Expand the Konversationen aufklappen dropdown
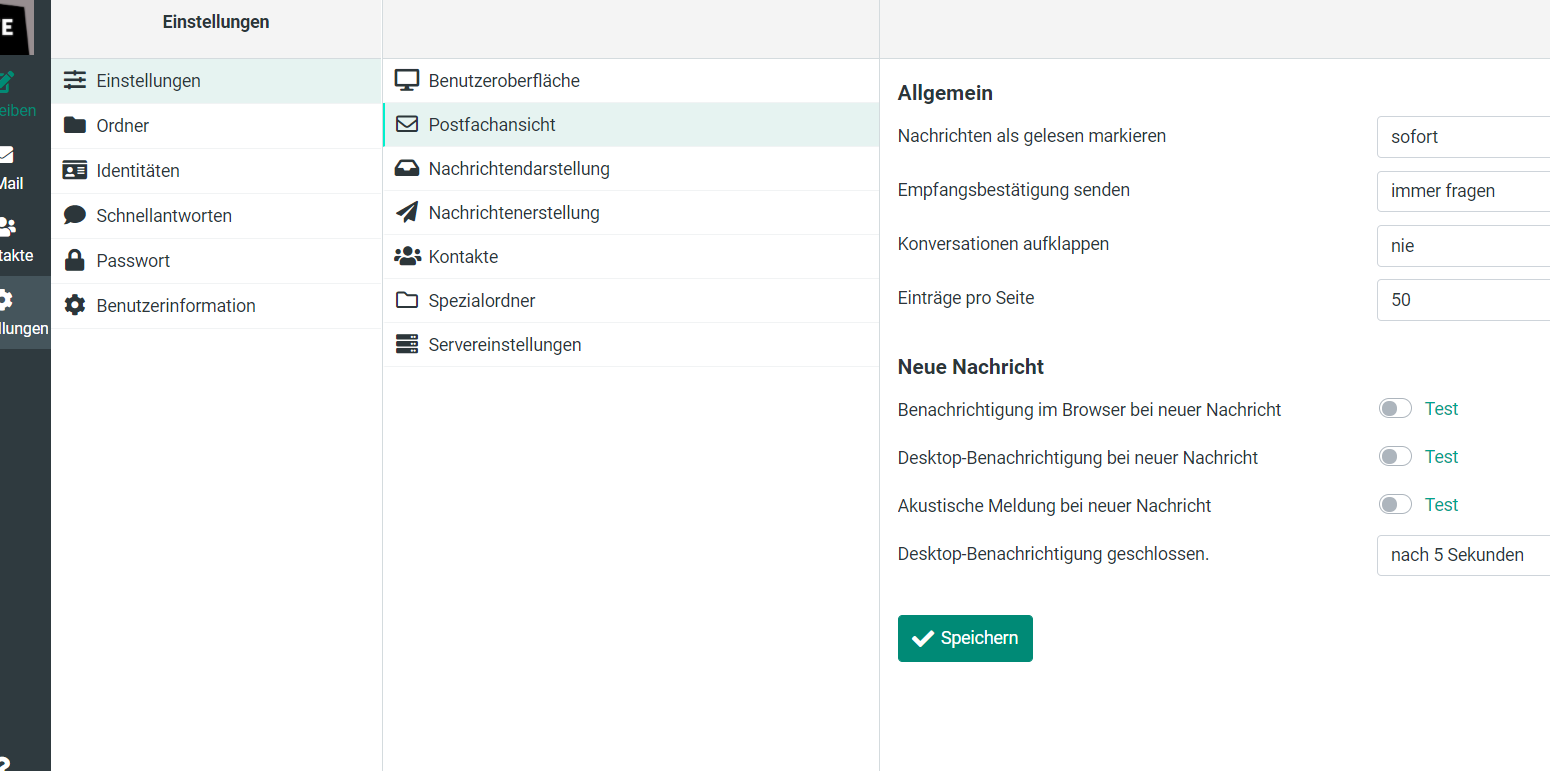 click(x=1463, y=245)
